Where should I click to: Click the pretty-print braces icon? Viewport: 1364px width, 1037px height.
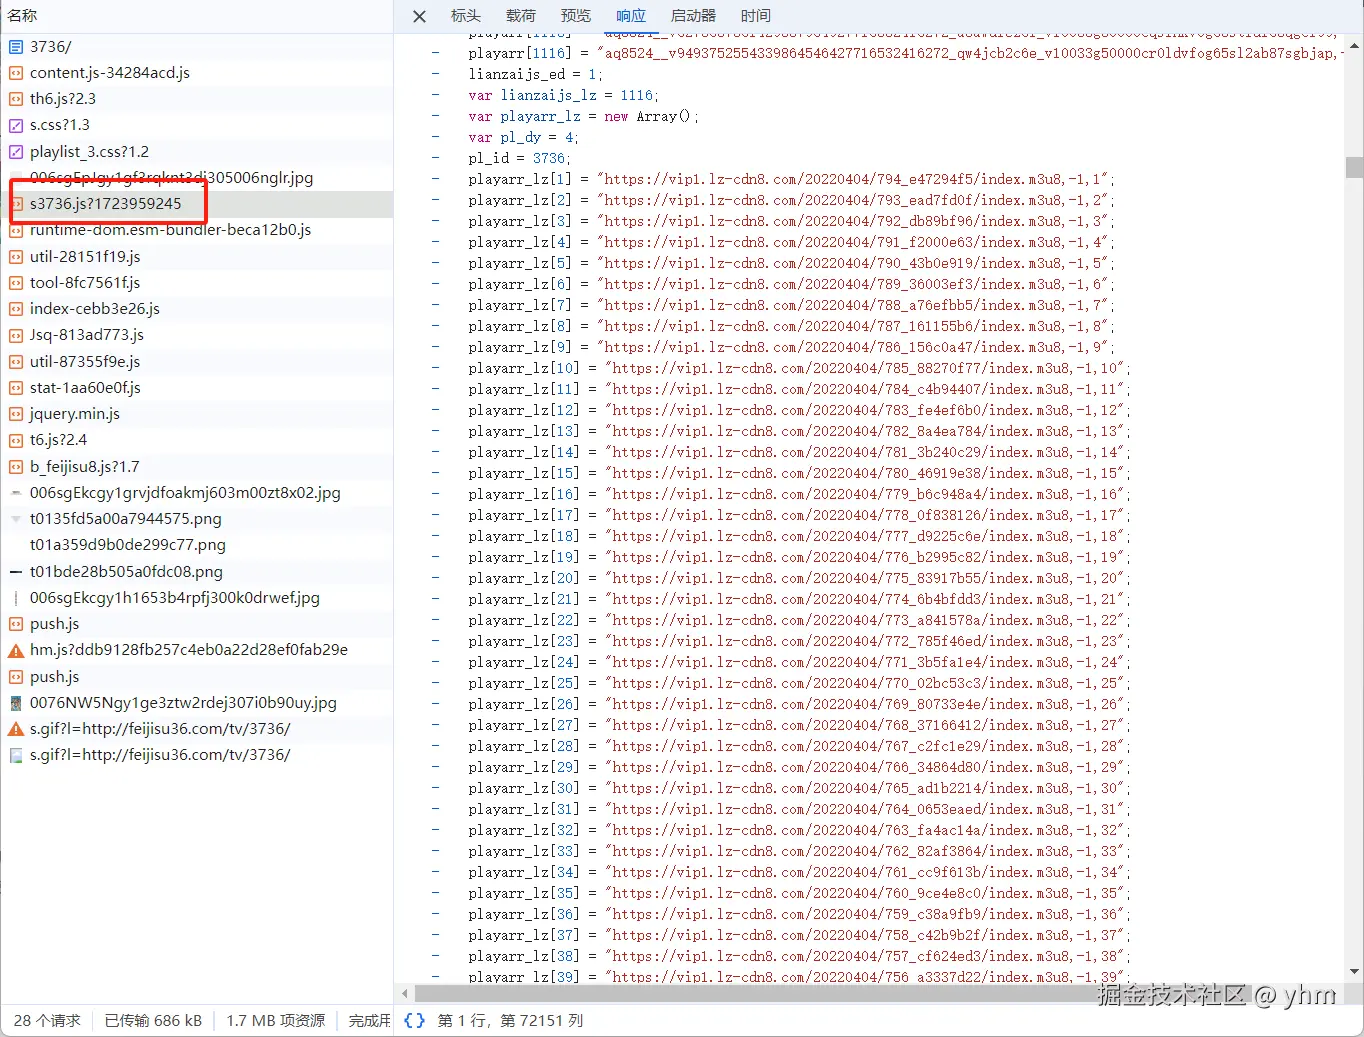pyautogui.click(x=414, y=1020)
